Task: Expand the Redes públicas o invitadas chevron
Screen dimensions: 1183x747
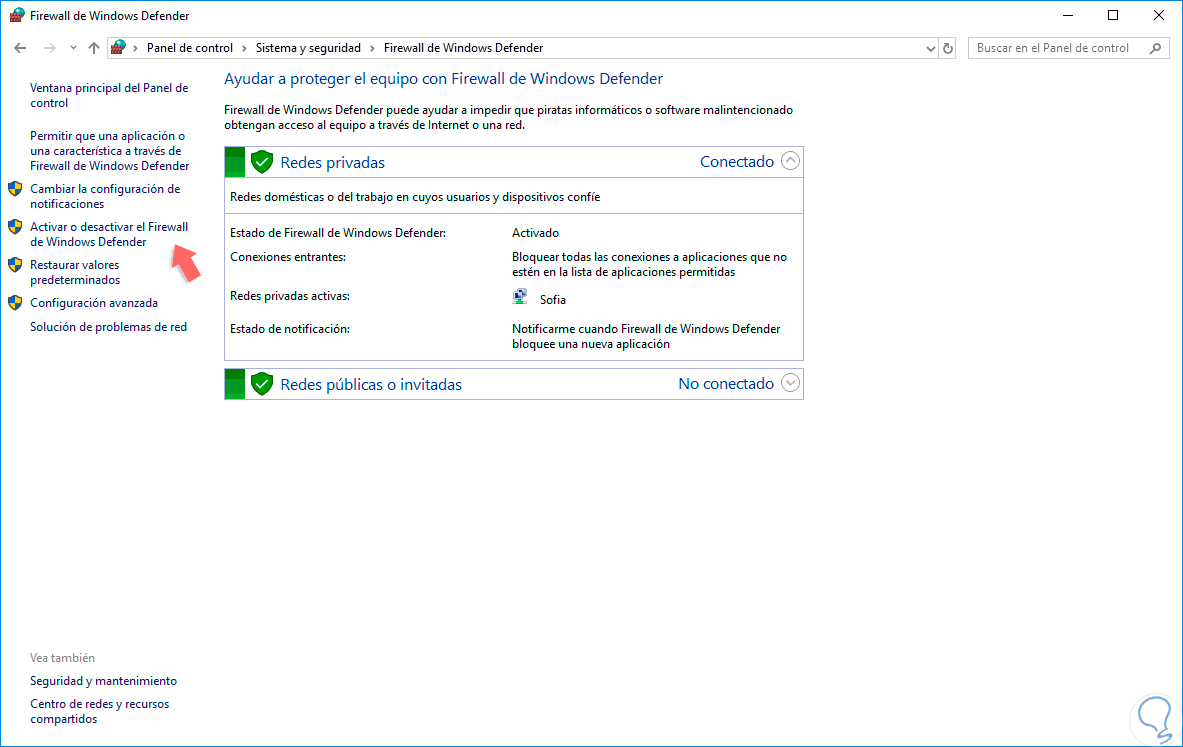Action: 790,383
